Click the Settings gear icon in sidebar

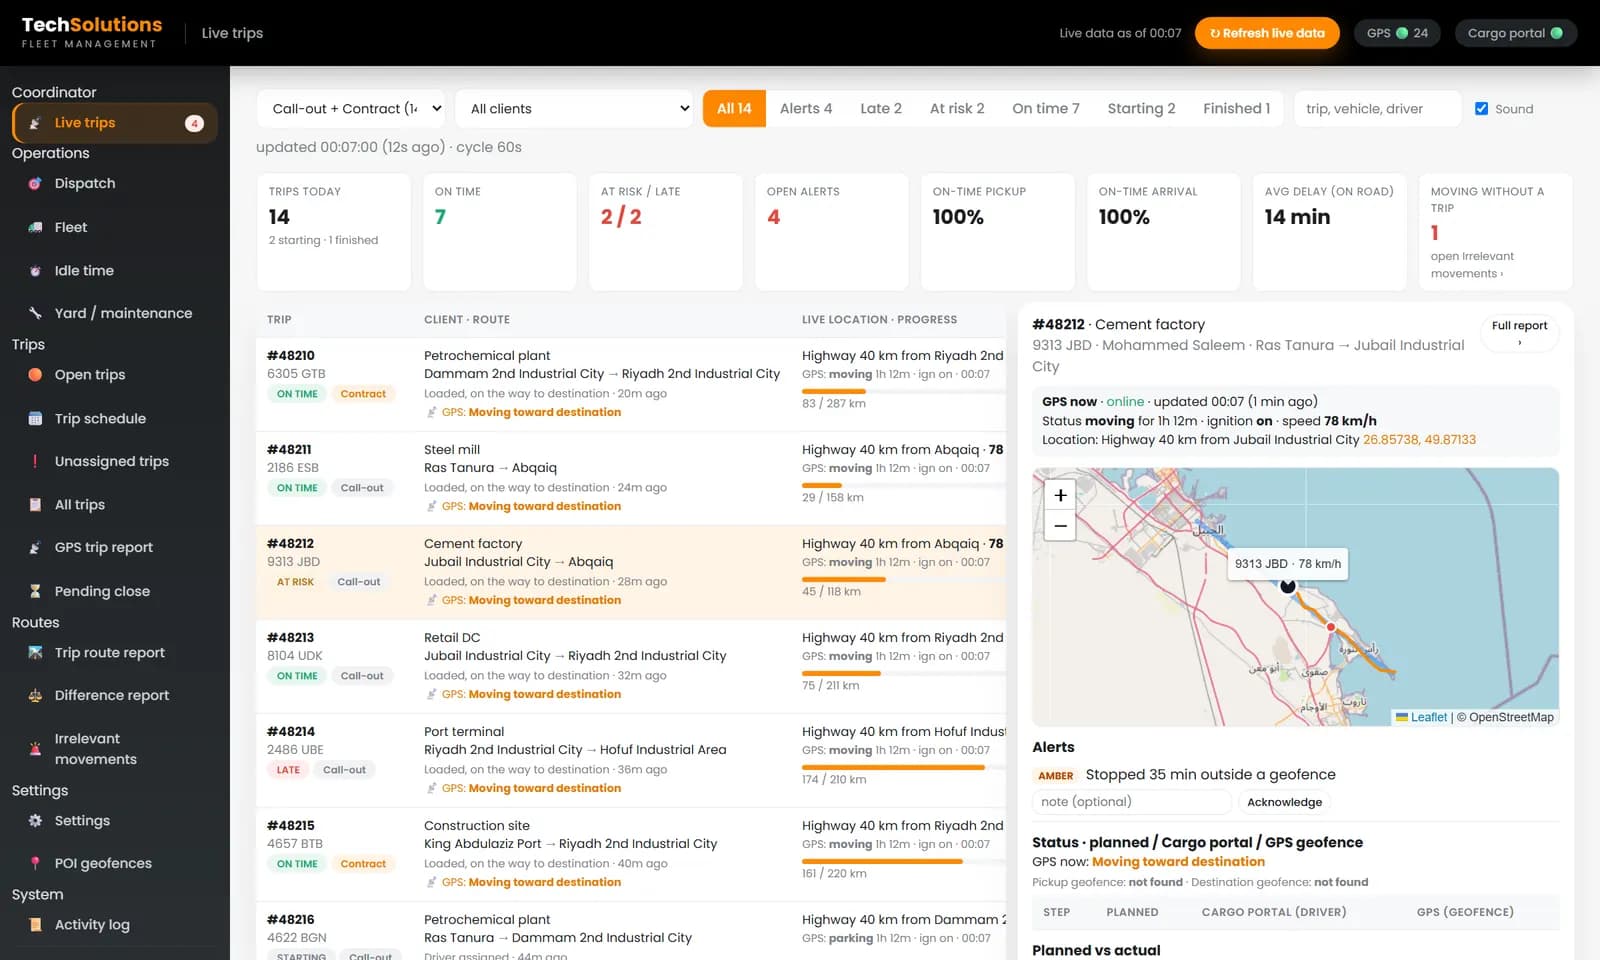35,821
